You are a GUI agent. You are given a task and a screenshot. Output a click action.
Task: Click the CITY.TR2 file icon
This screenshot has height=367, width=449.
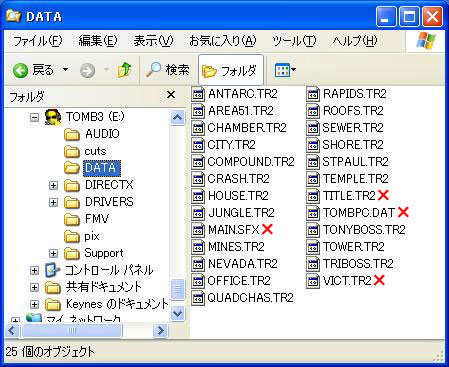coord(198,145)
